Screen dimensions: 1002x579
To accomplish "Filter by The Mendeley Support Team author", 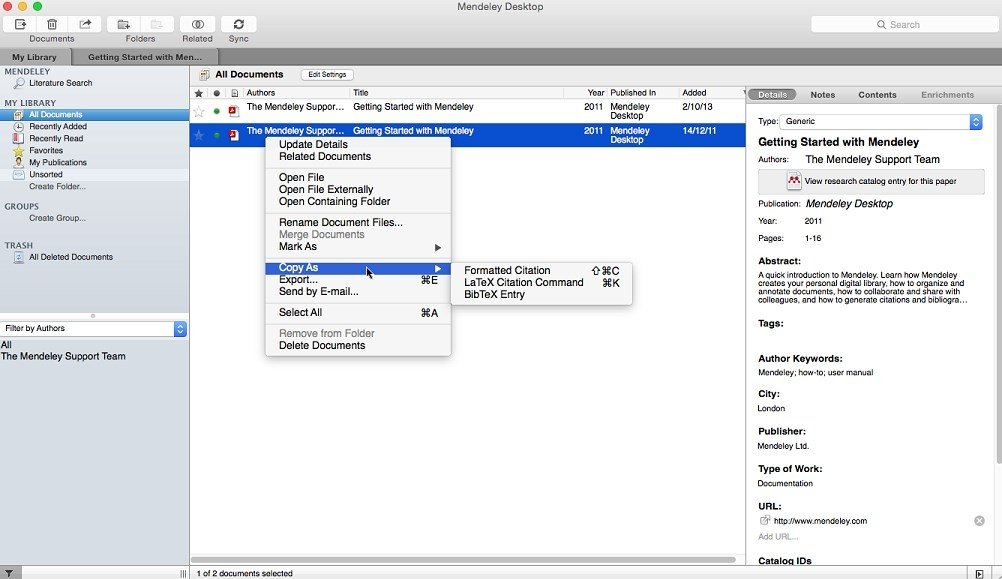I will pos(63,357).
